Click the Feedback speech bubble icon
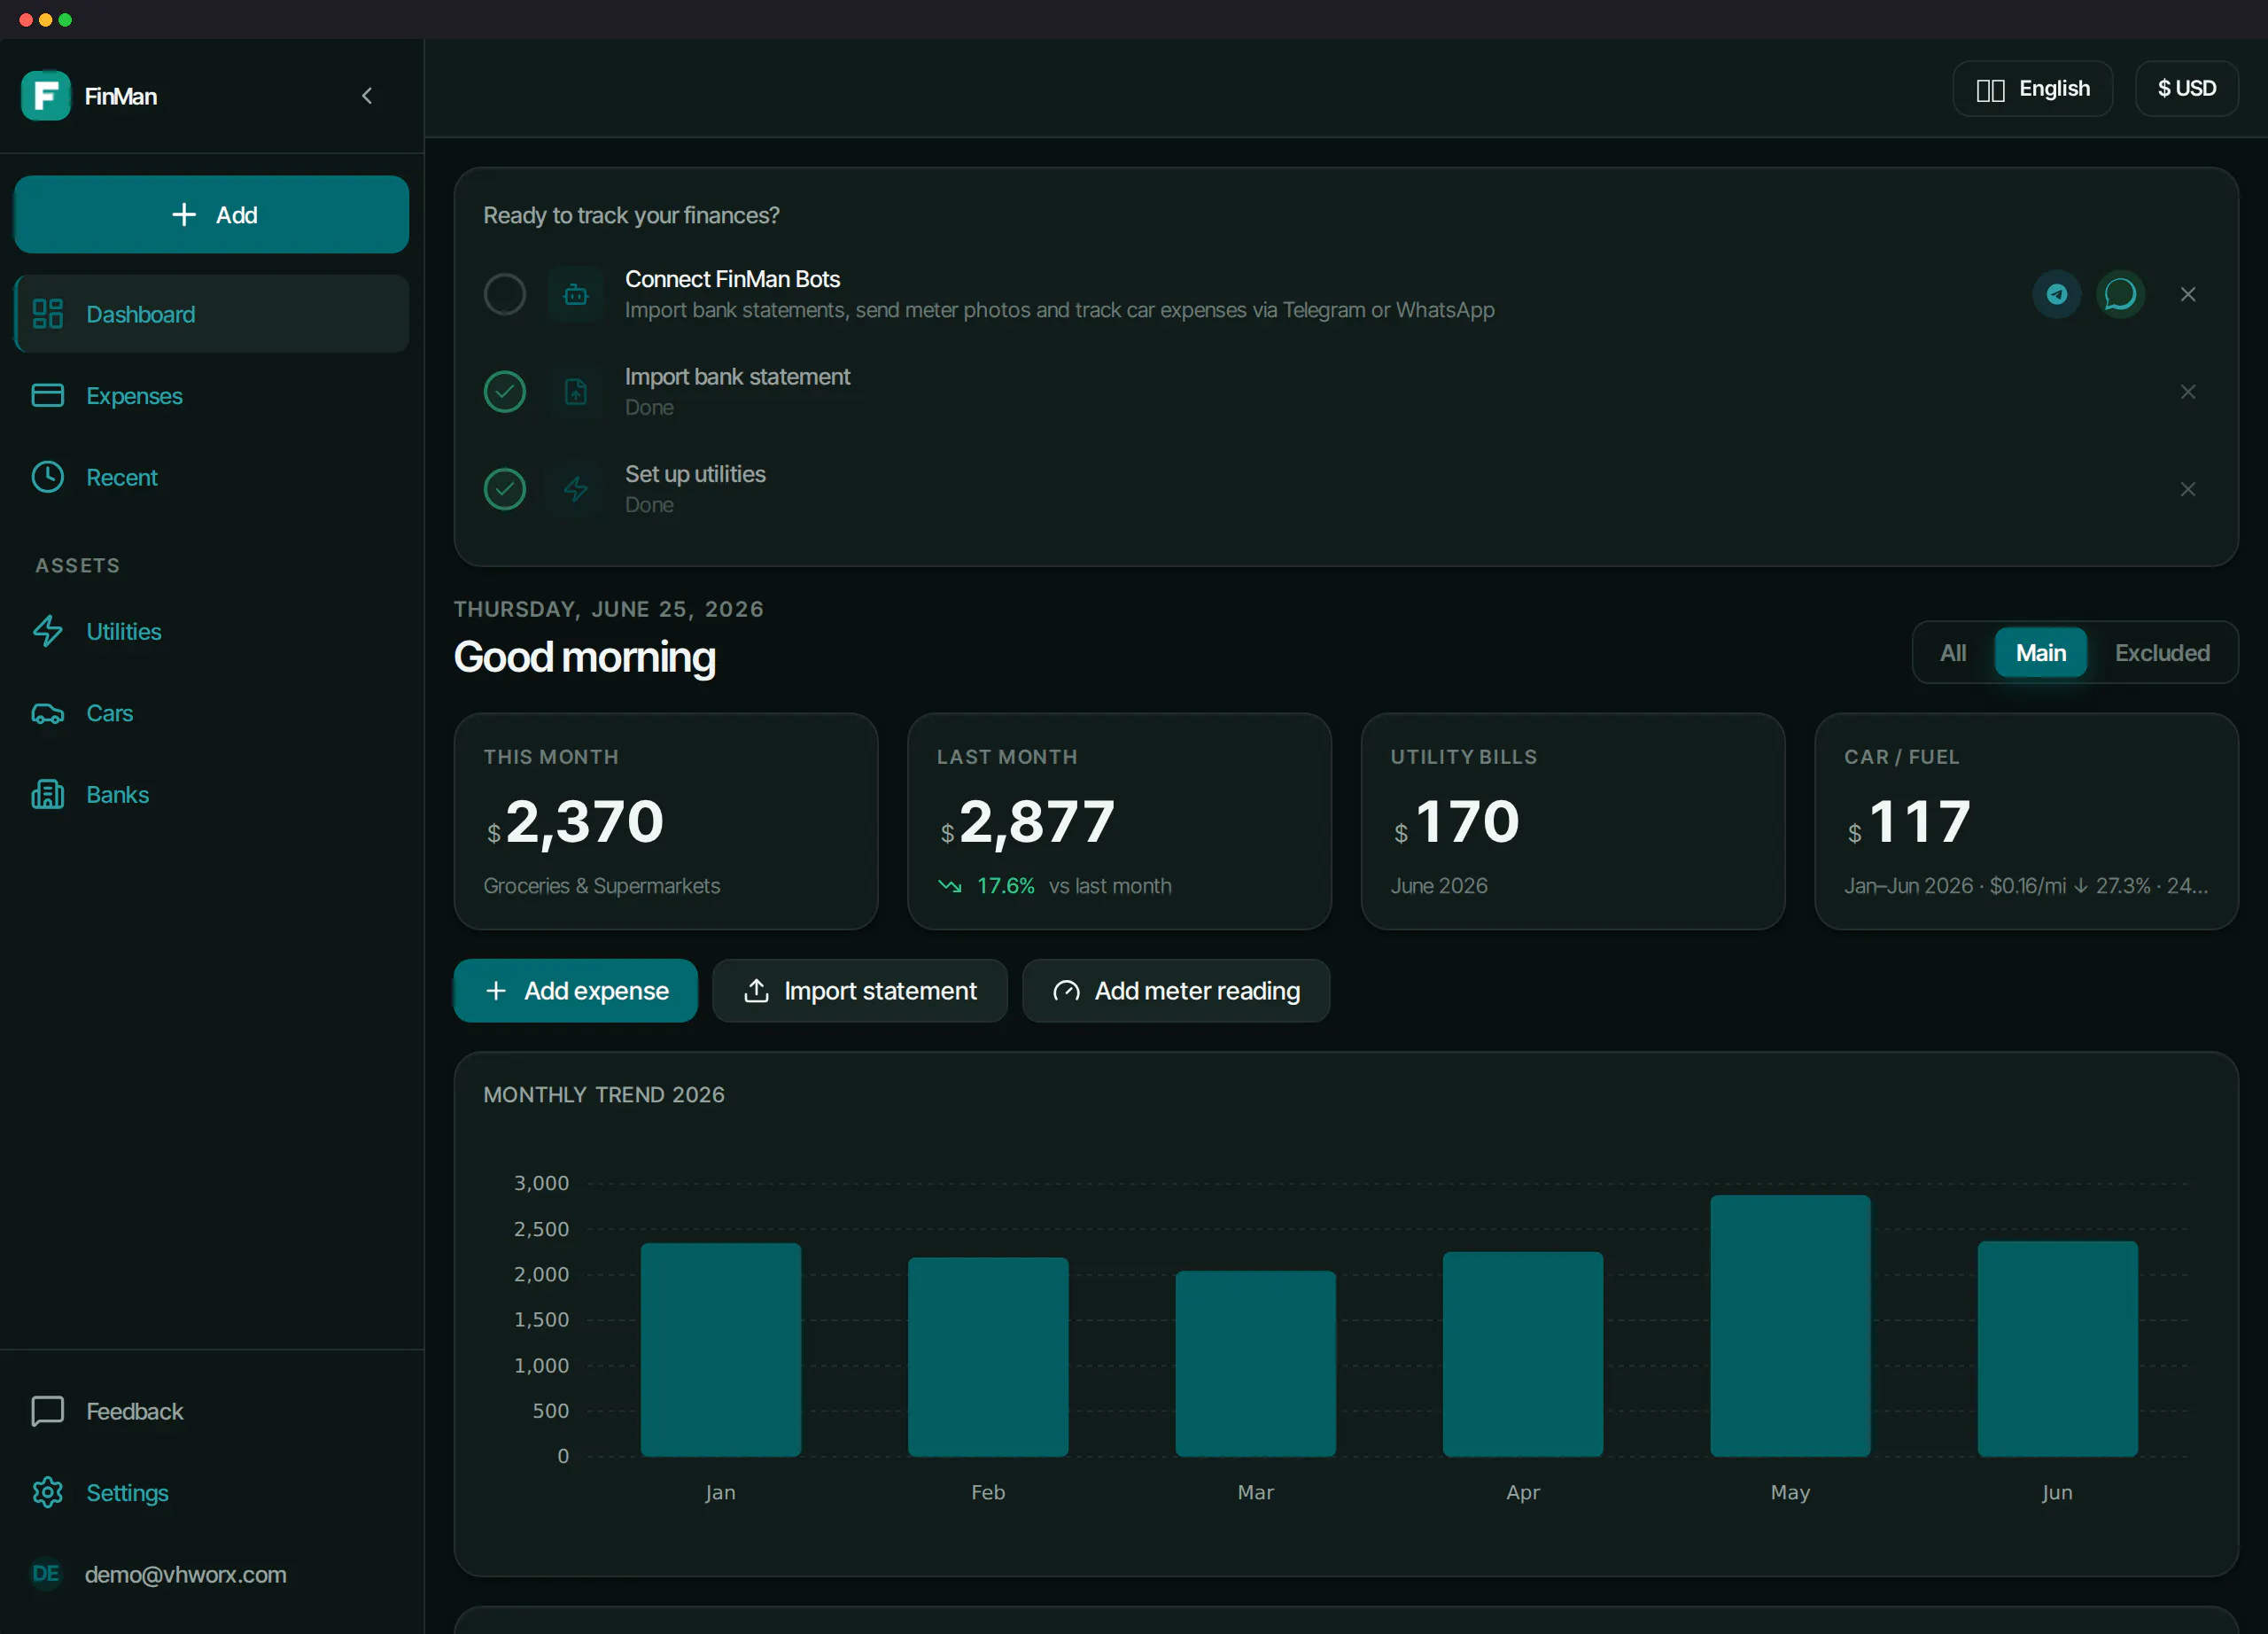 pyautogui.click(x=48, y=1411)
